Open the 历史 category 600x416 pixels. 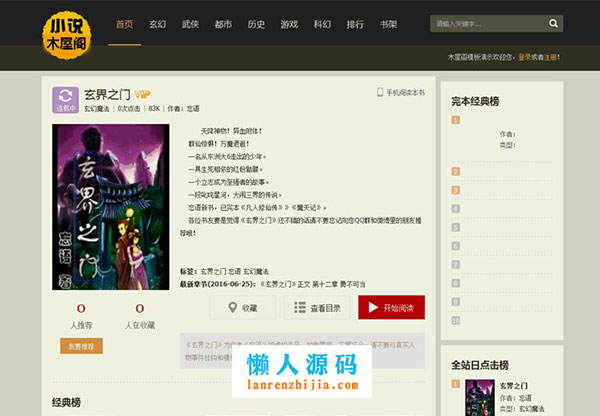(256, 24)
